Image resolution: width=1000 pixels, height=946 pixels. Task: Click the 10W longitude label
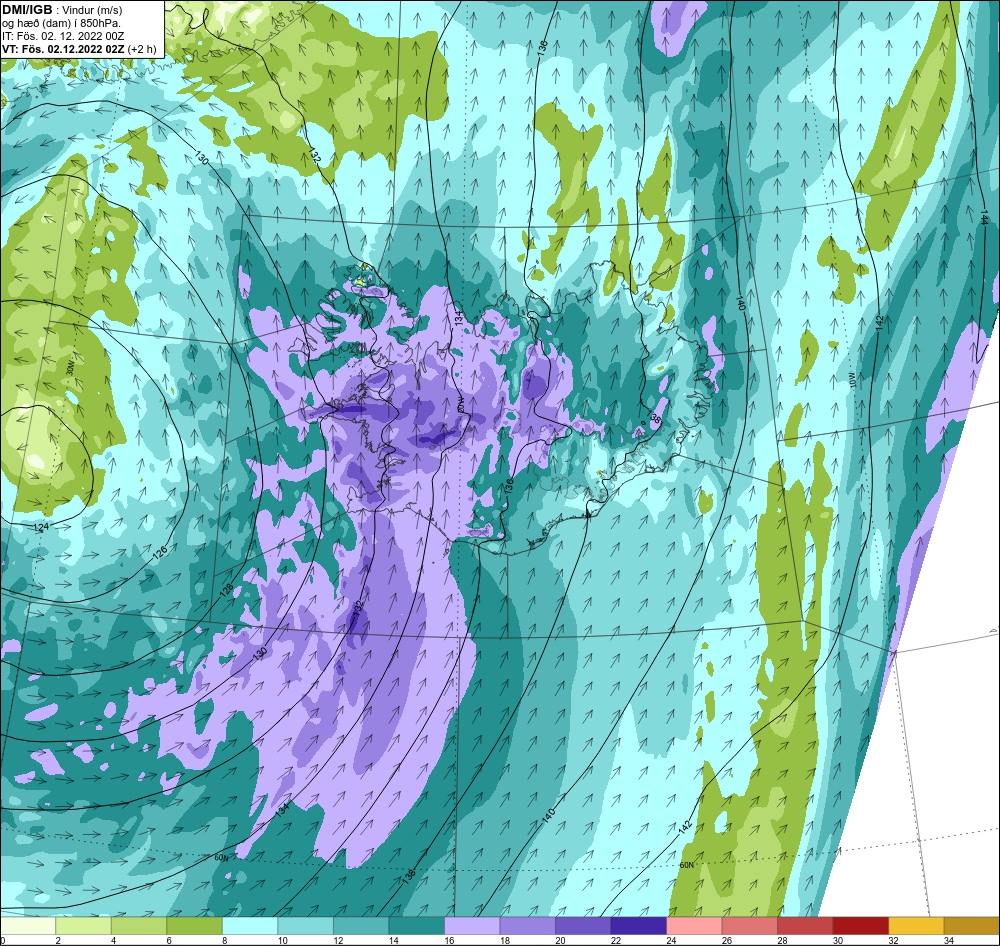(853, 381)
